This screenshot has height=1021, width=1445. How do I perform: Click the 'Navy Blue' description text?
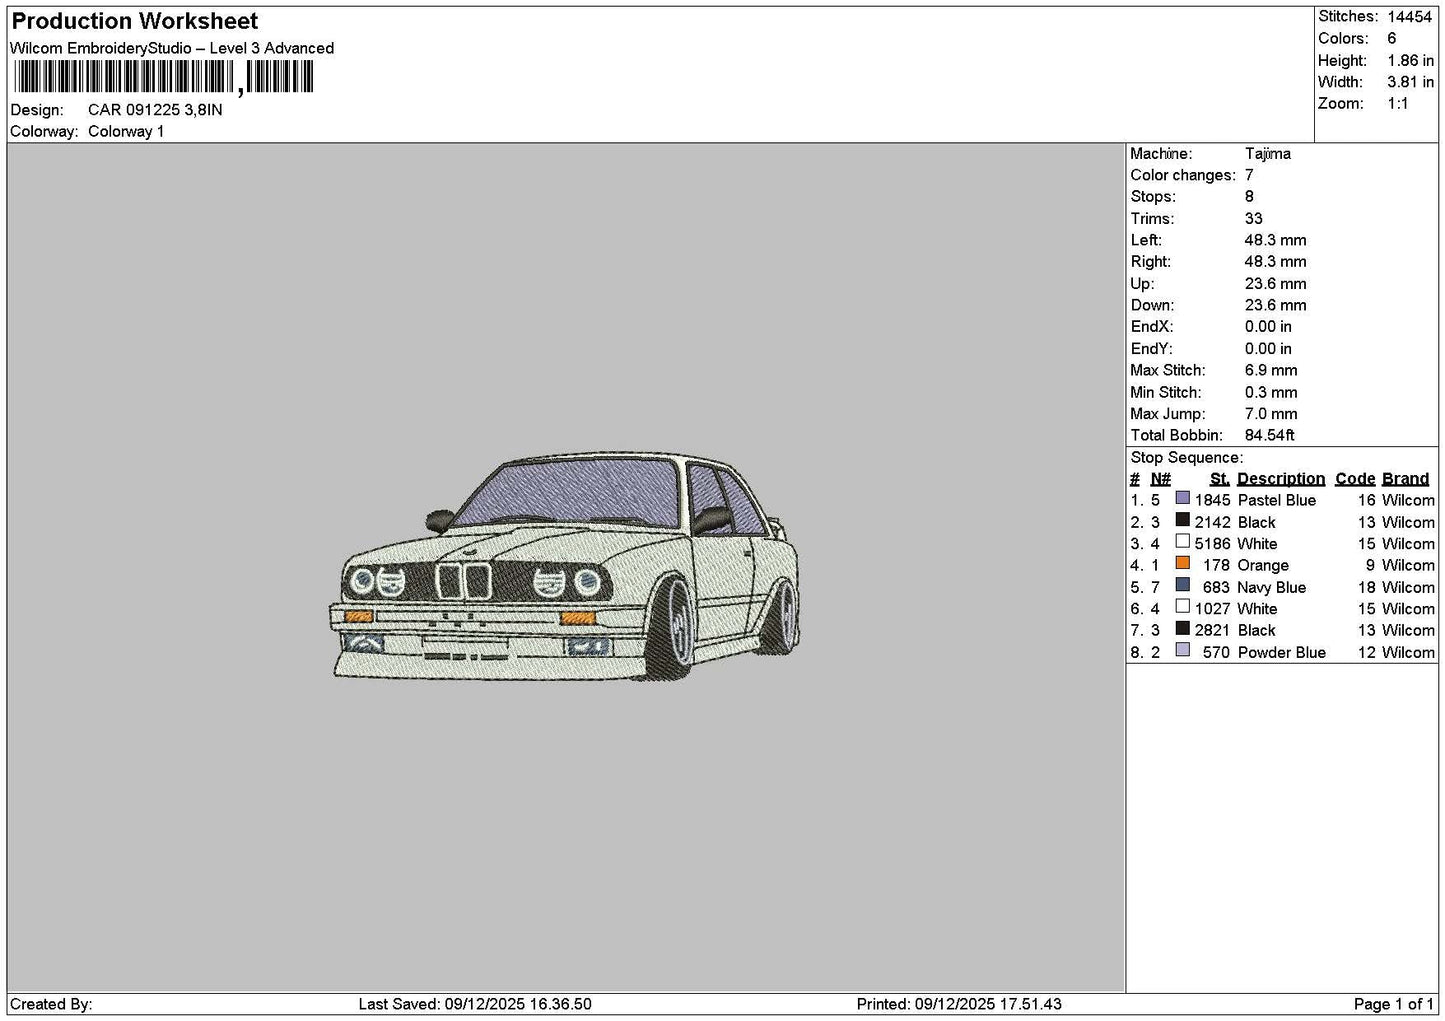tap(1271, 587)
